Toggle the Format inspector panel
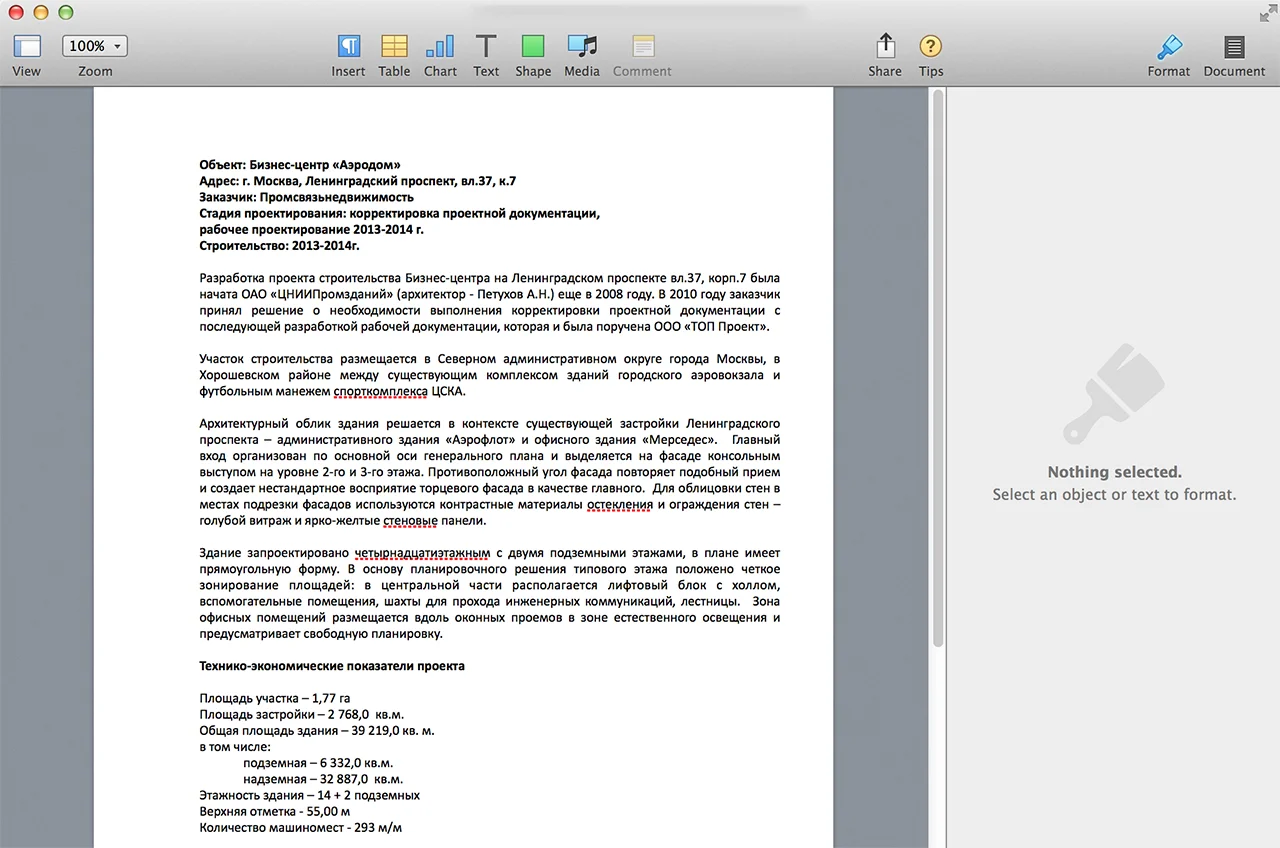This screenshot has width=1280, height=848. [x=1168, y=46]
